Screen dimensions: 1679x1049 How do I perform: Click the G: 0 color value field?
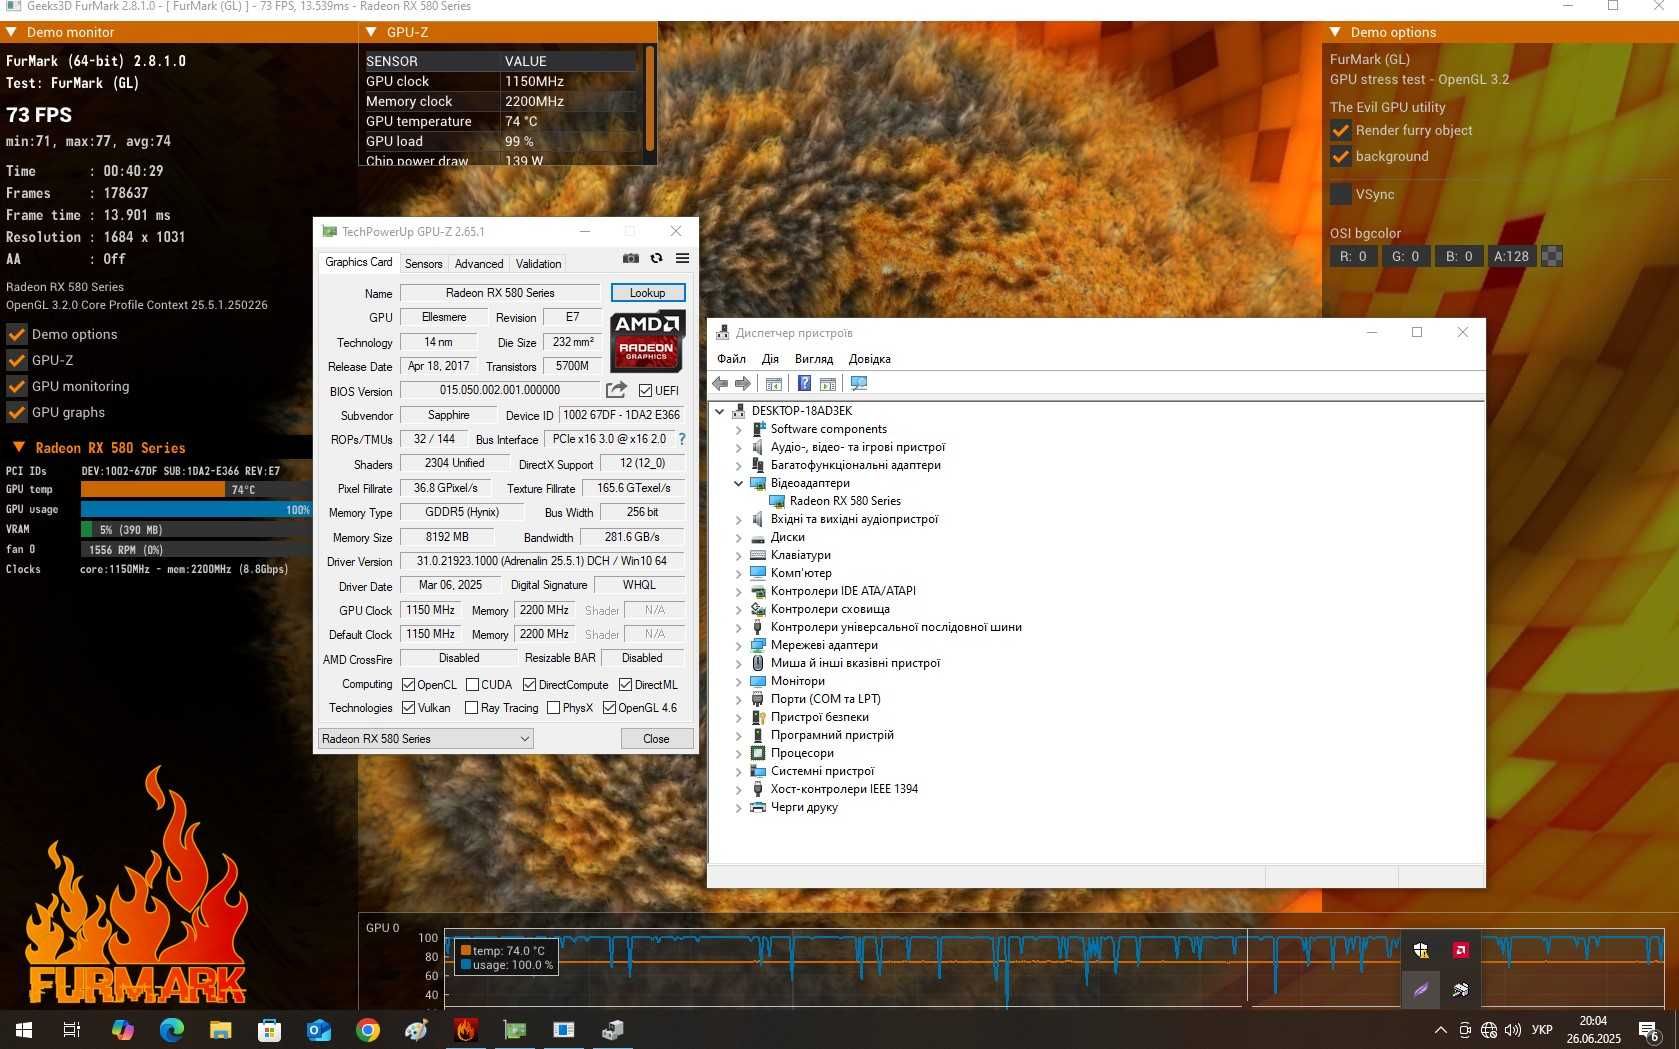1405,256
